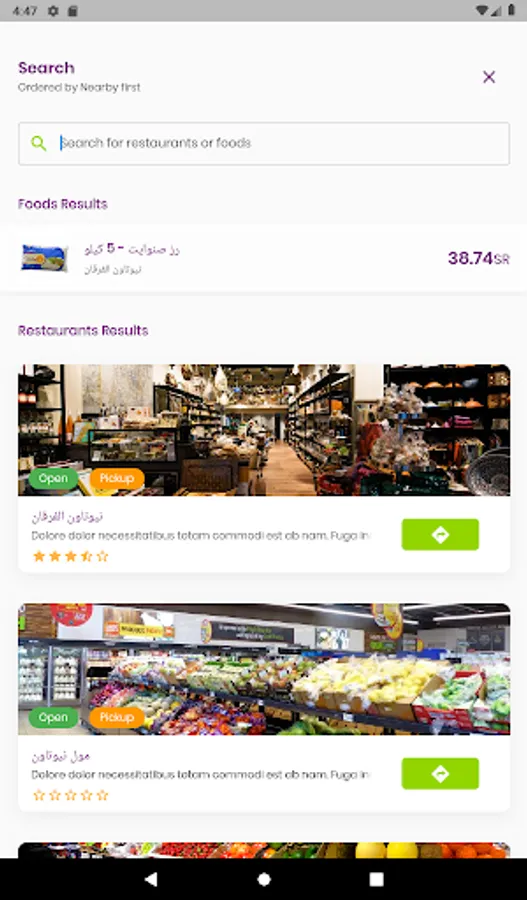The image size is (527, 900).
Task: Close the Search screen with X icon
Action: 489,77
